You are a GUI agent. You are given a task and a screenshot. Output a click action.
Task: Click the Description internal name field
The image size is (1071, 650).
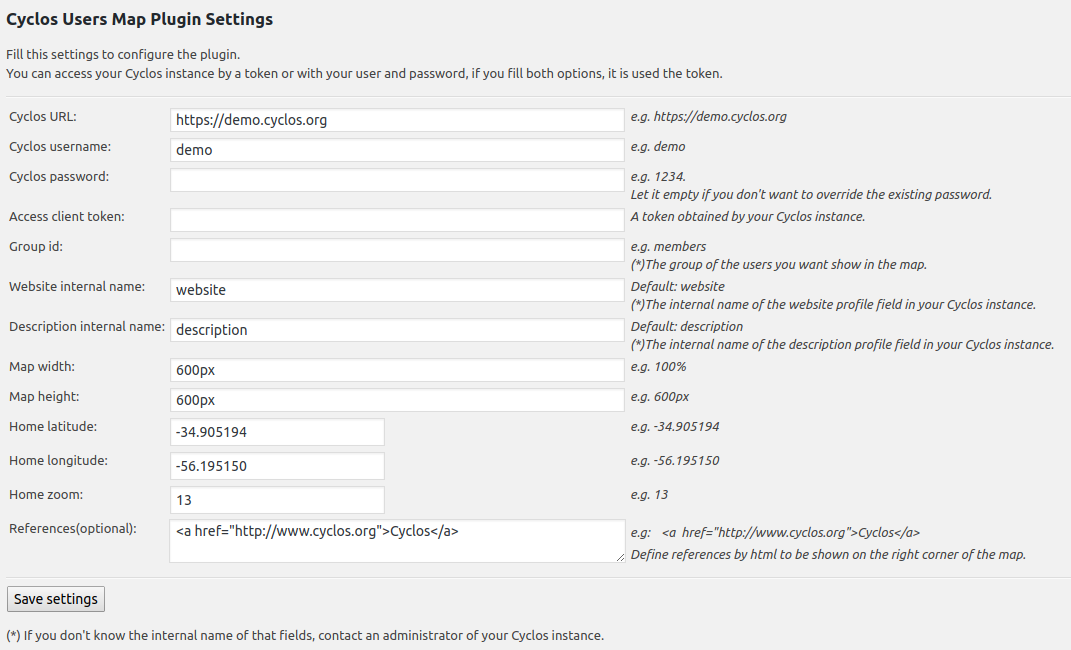397,330
